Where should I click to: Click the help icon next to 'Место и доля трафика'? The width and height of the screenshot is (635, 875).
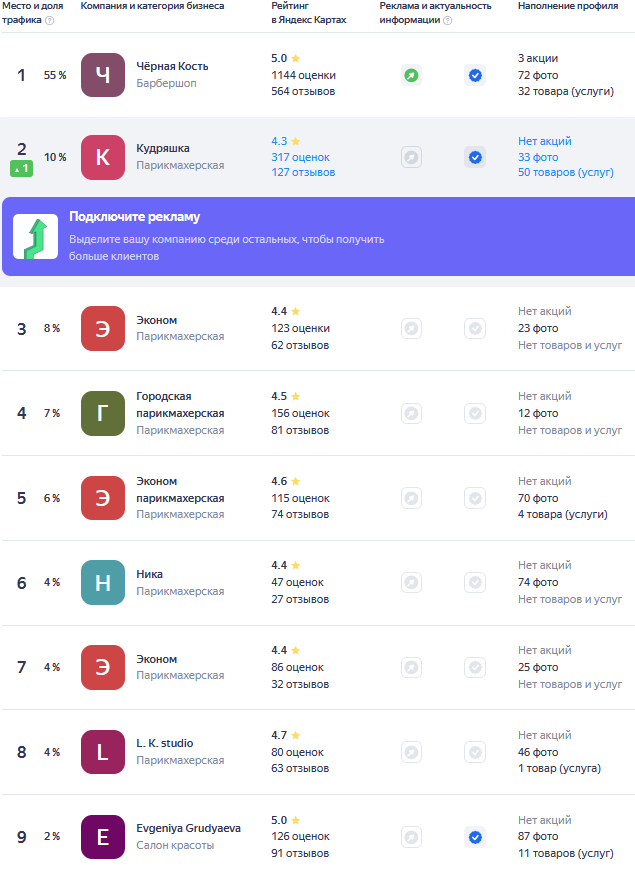[x=50, y=21]
